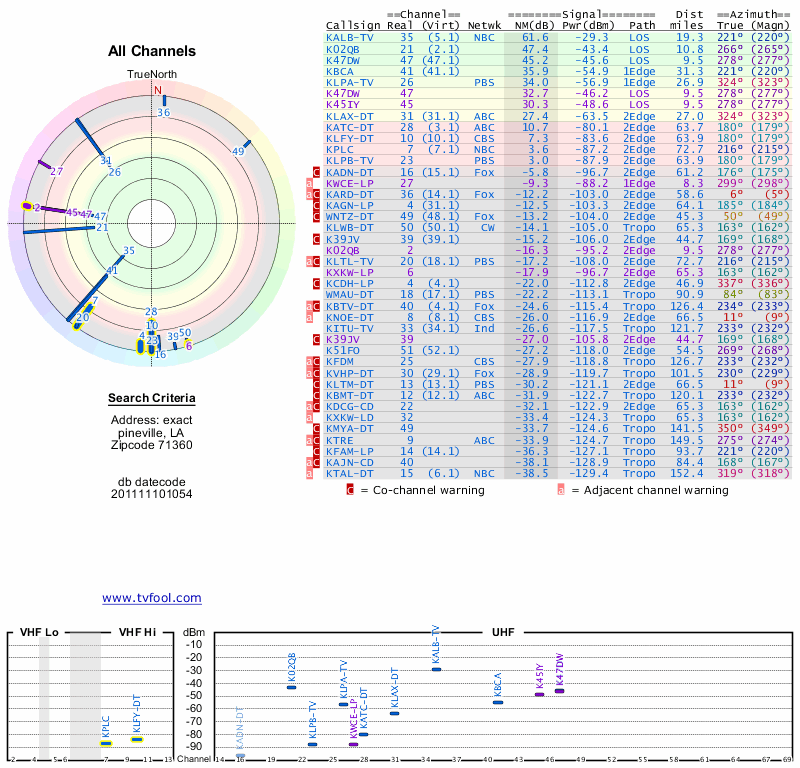The height and width of the screenshot is (768, 800).
Task: Click the KBCA signal bar in the UHF chart
Action: click(498, 702)
